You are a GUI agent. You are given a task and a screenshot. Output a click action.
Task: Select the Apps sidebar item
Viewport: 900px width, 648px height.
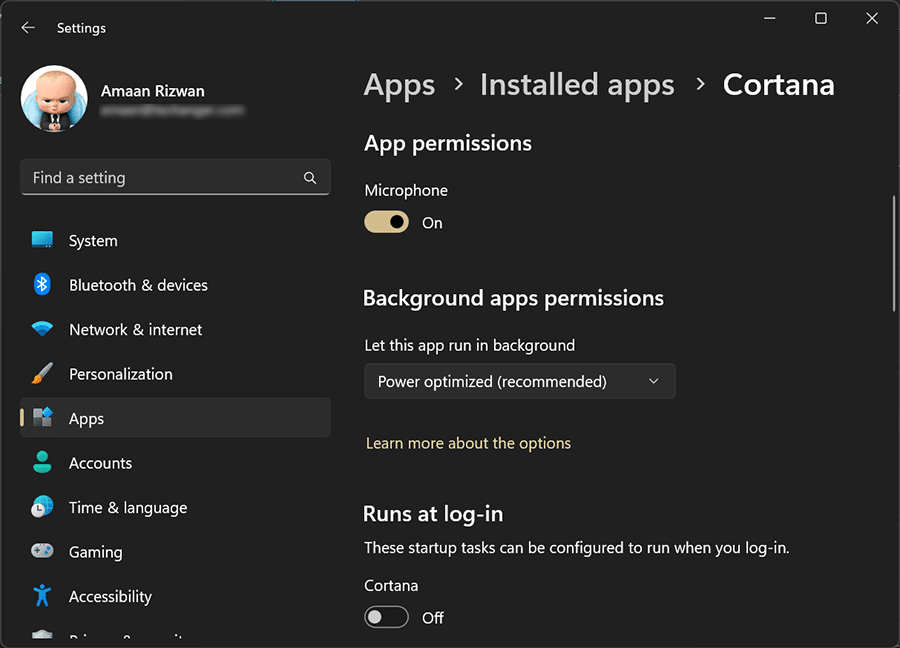pyautogui.click(x=175, y=418)
